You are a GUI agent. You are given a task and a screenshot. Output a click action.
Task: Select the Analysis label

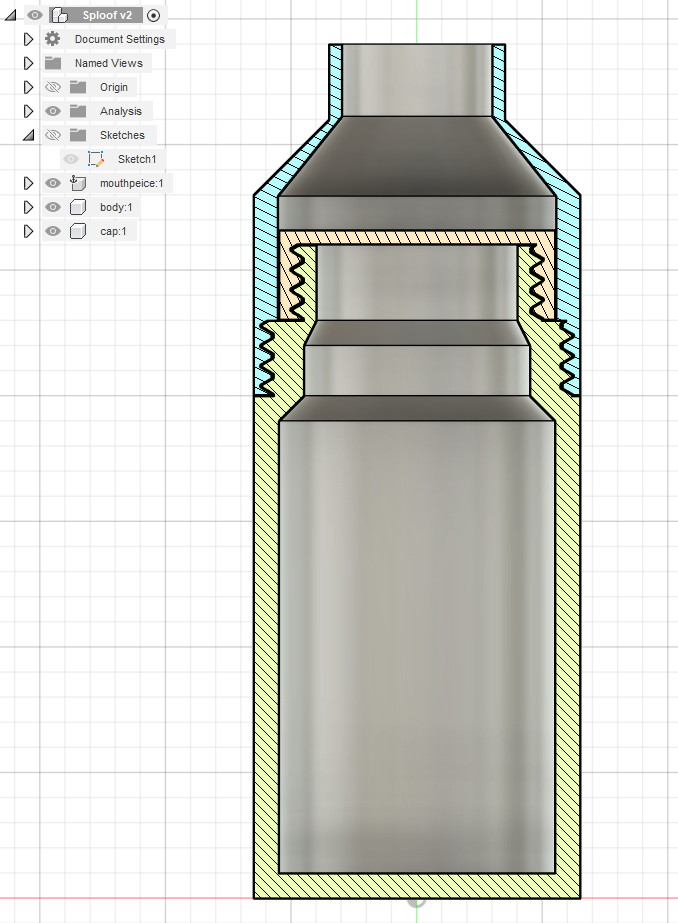(x=121, y=111)
